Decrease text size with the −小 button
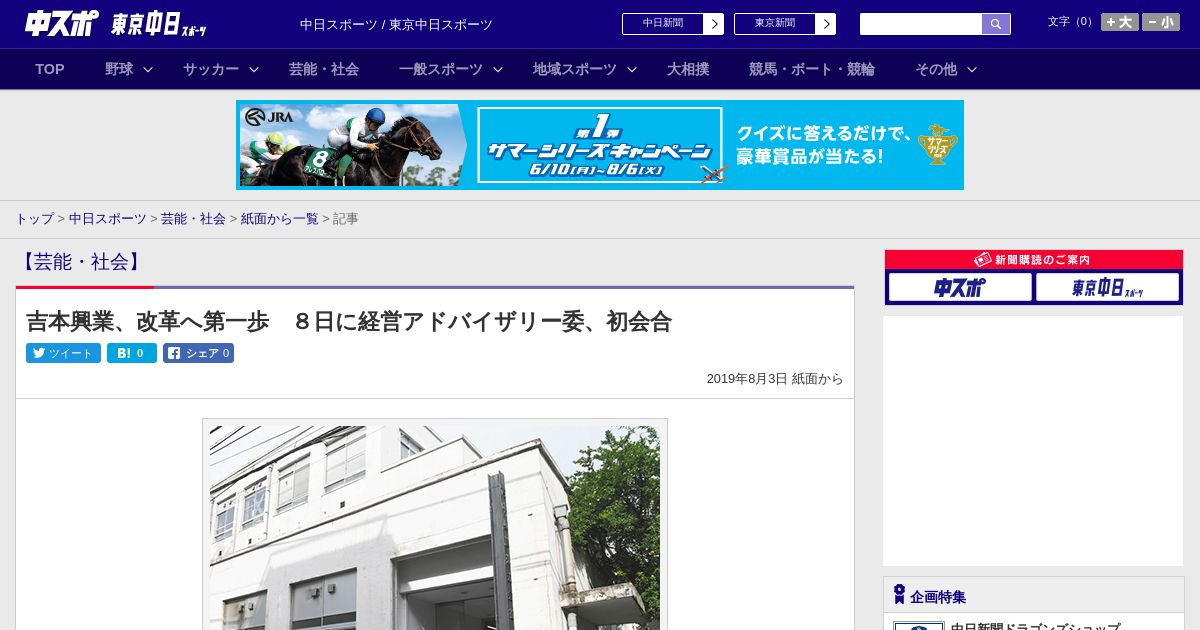 coord(1161,22)
